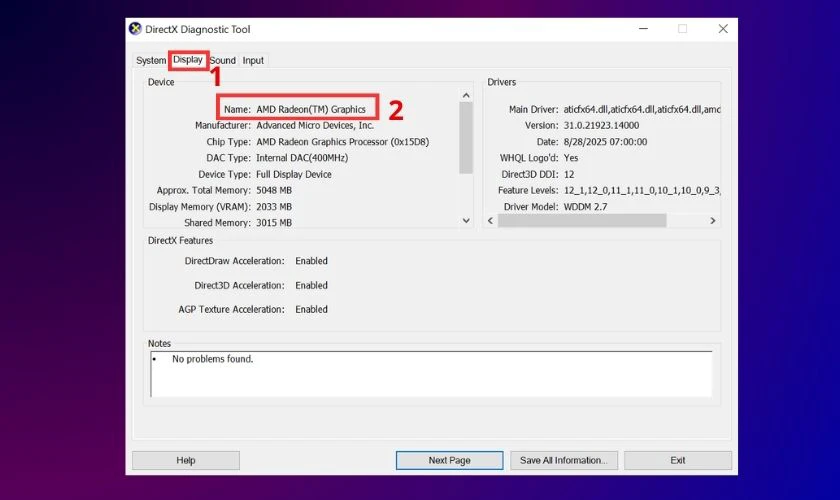Click Device list scroll up arrow

[x=466, y=95]
